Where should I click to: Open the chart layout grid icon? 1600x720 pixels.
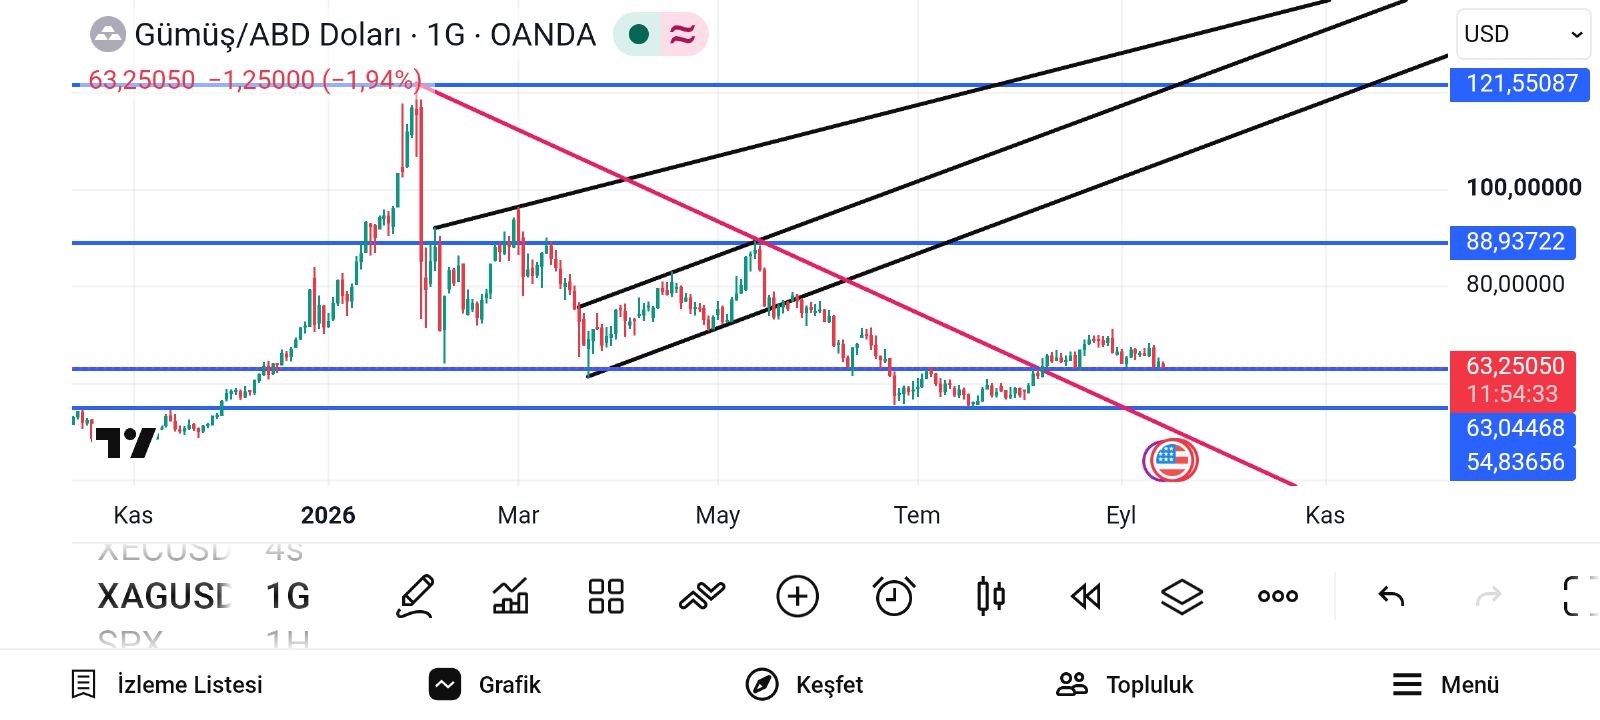pos(606,596)
